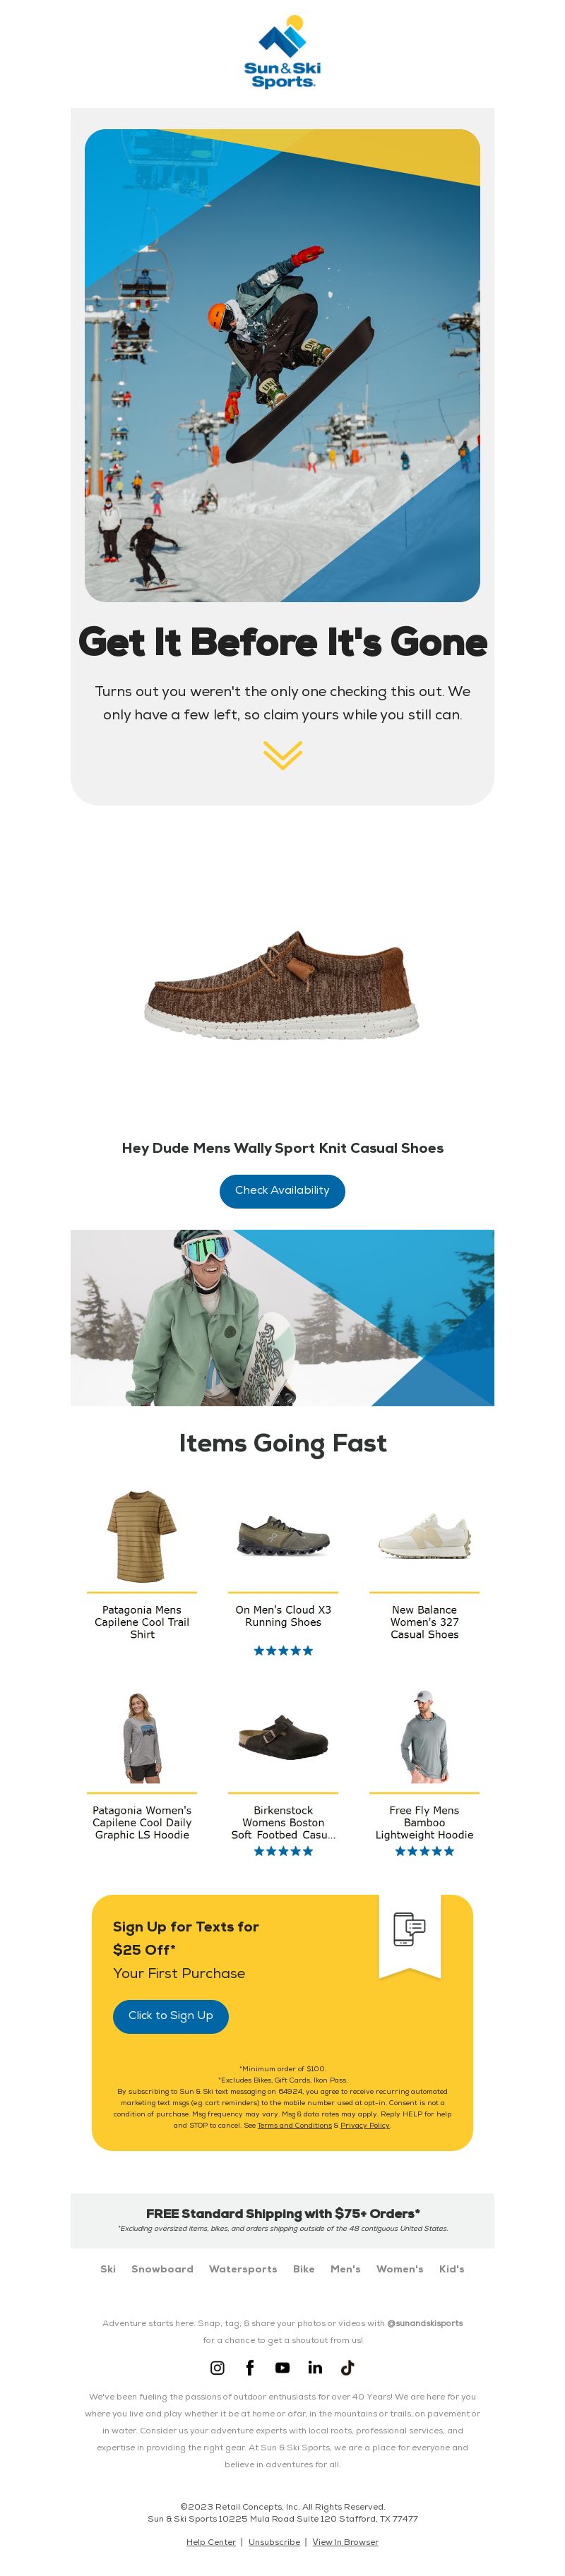Click the View in Browser link
565x2576 pixels.
[x=345, y=2541]
